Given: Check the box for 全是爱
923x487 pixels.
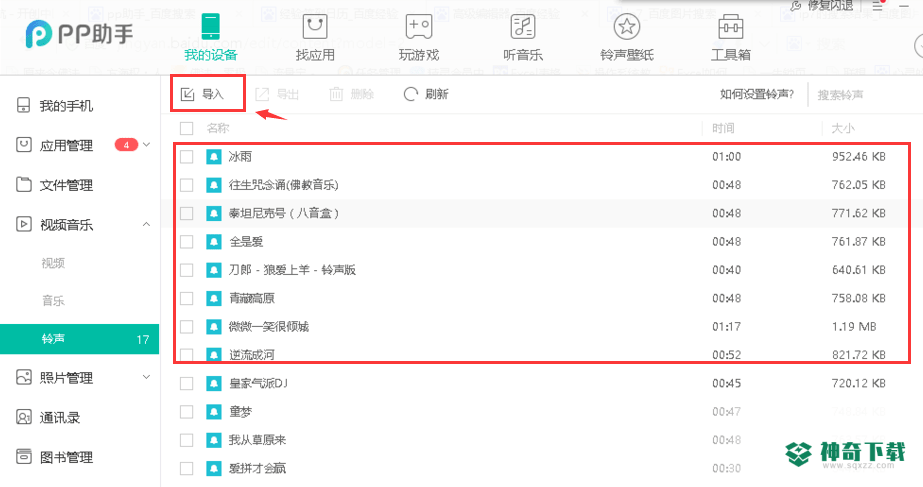Looking at the screenshot, I should click(187, 241).
